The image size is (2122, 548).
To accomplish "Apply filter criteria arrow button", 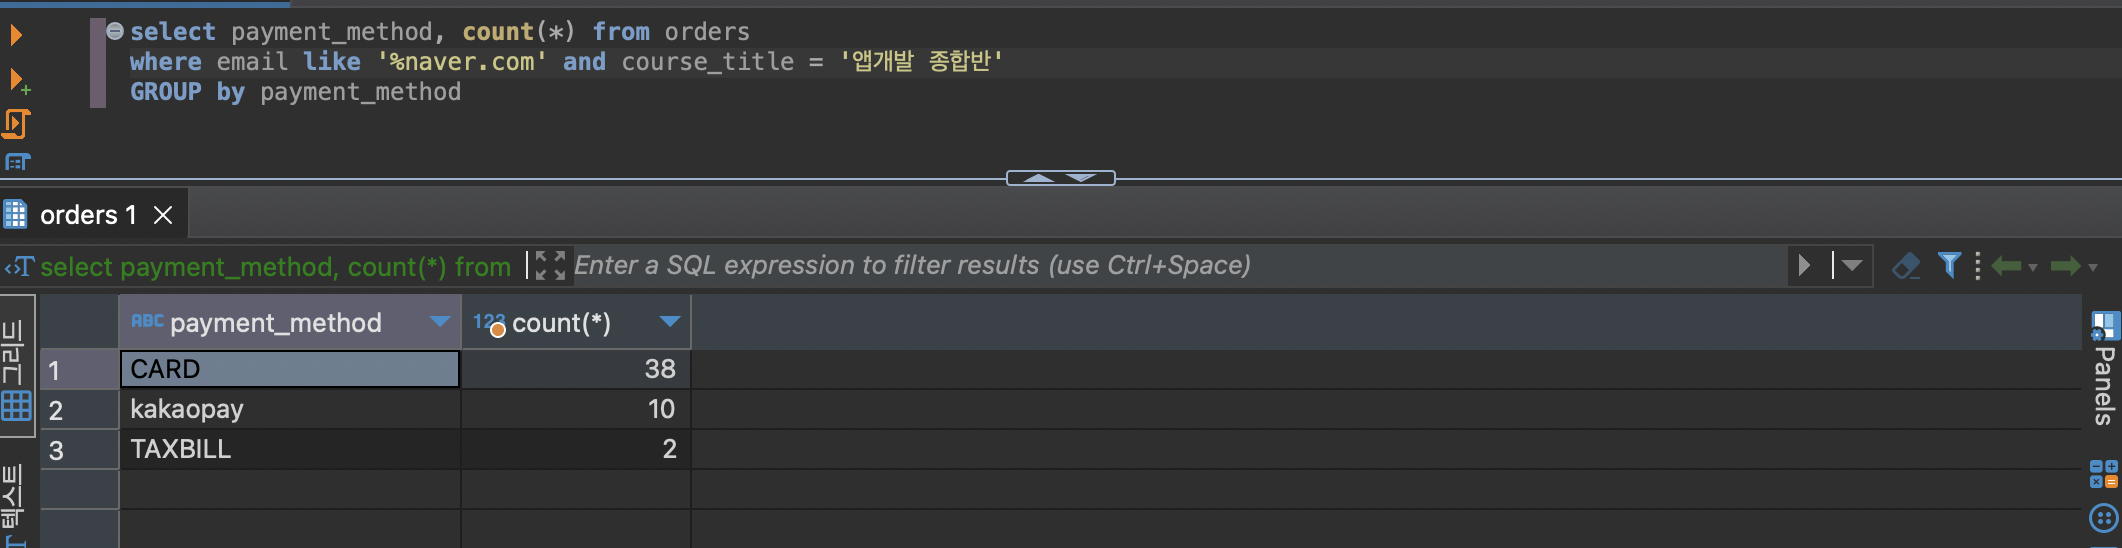I will tap(1804, 265).
